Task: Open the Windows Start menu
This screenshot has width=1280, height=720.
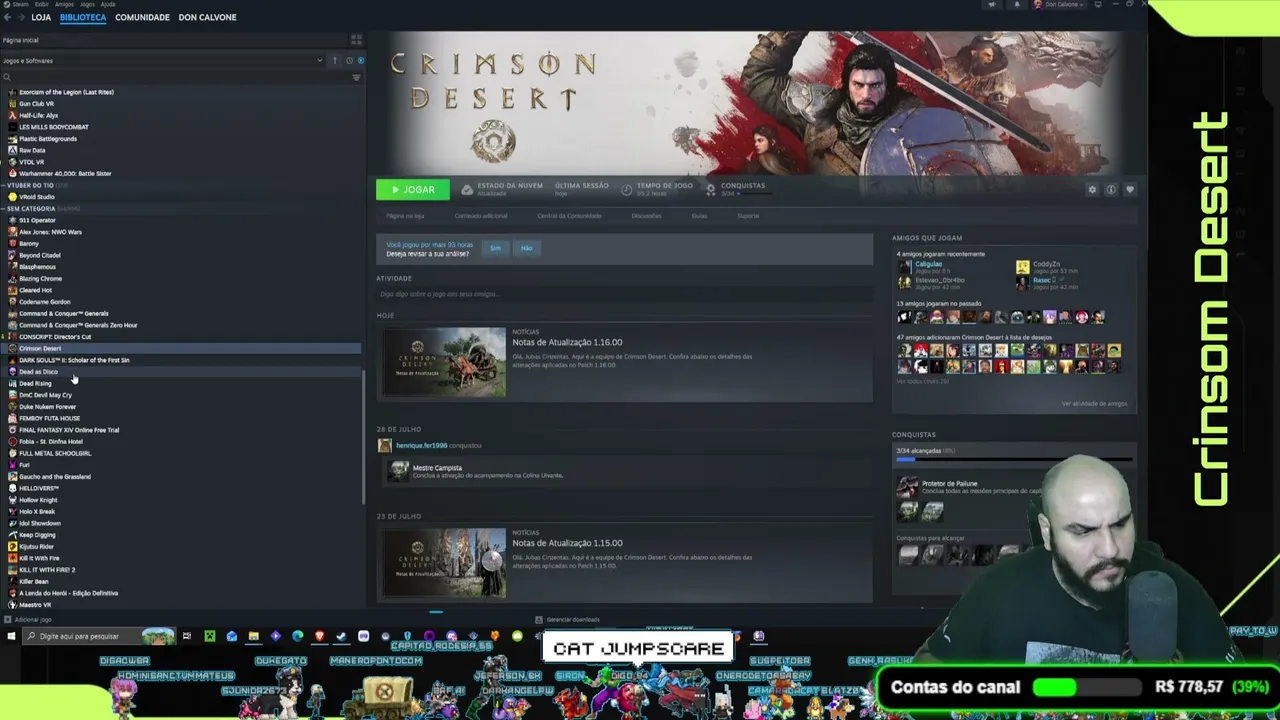Action: (11, 636)
